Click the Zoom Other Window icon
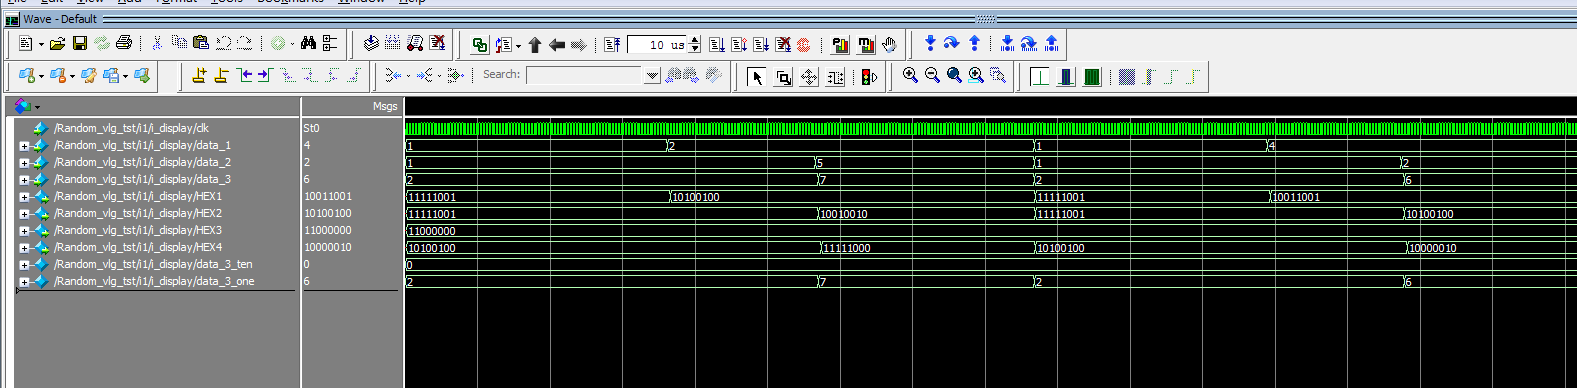This screenshot has height=388, width=1577. (x=998, y=76)
